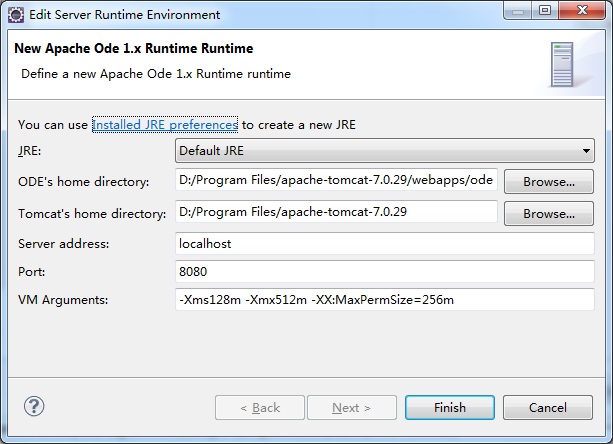Click the 'JRE:' label

tap(30, 151)
